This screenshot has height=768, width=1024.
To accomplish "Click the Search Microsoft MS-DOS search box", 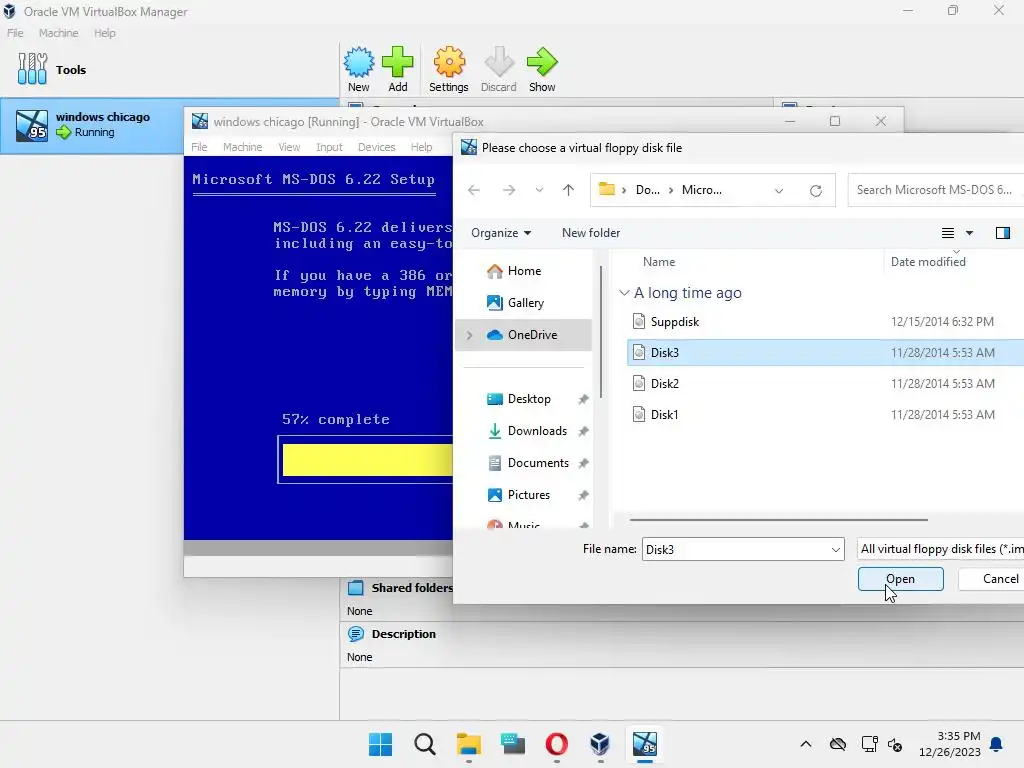I will tap(935, 190).
